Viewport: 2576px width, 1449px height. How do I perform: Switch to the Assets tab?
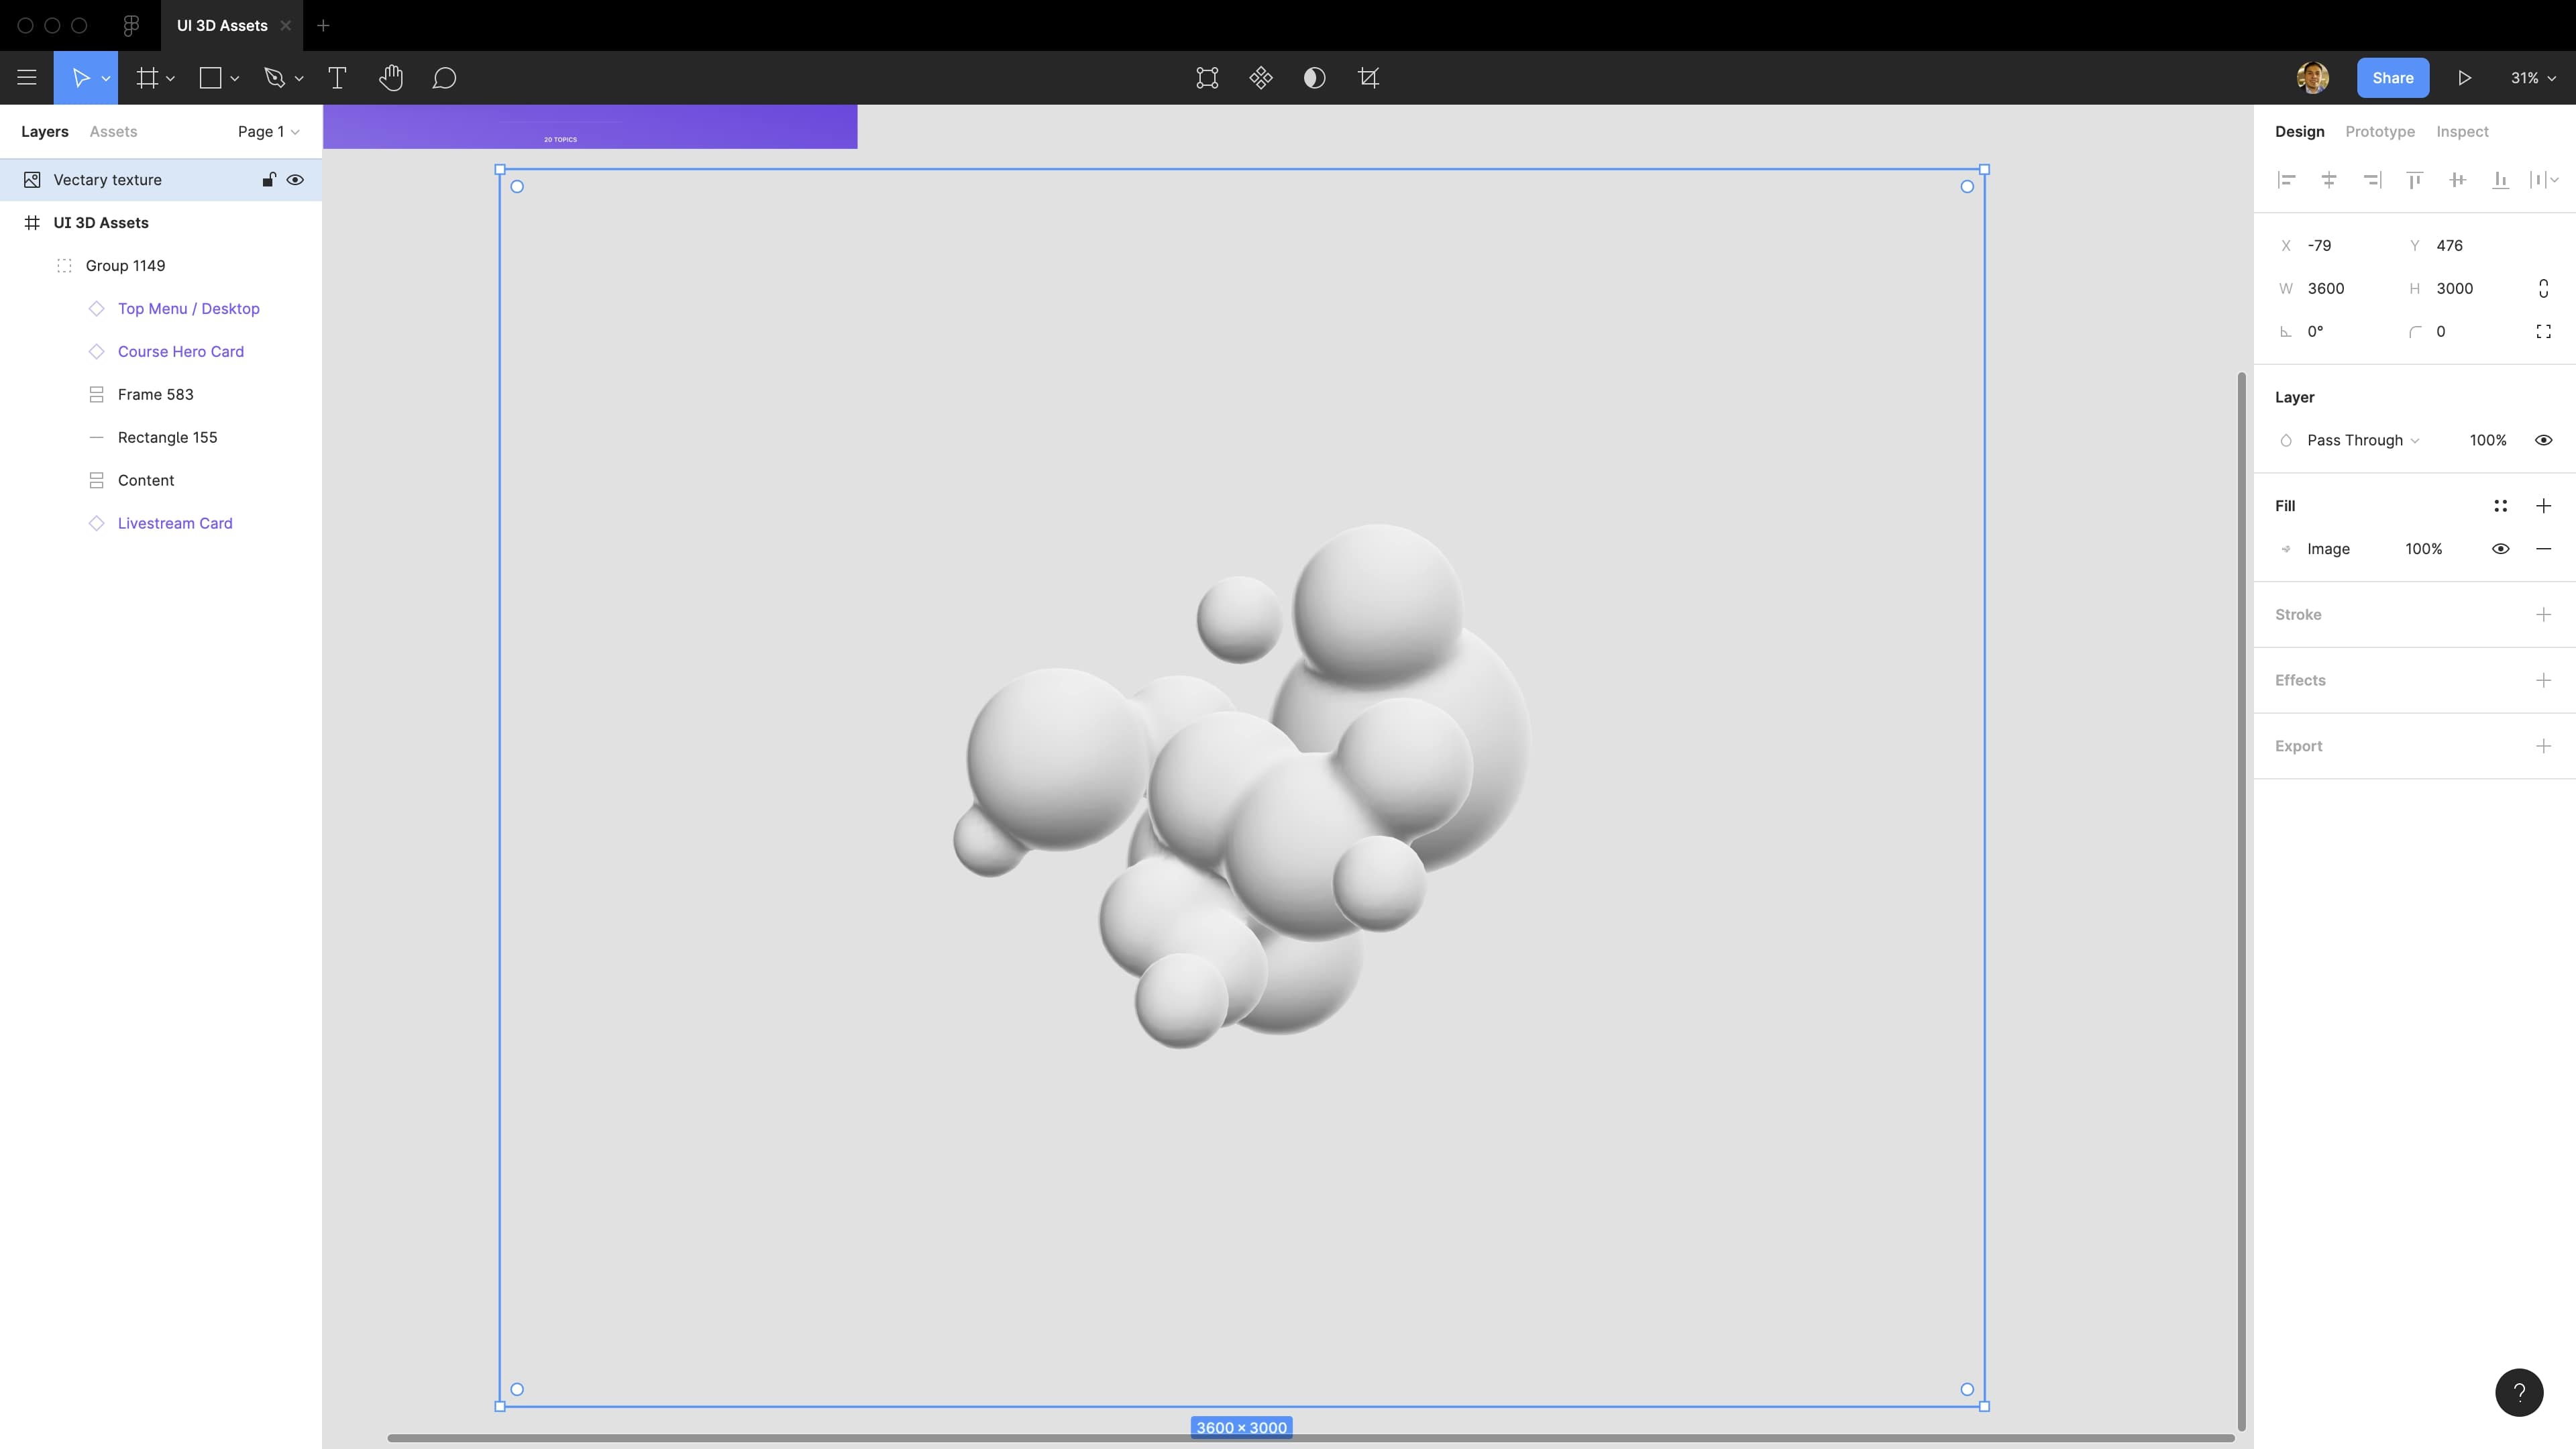click(113, 131)
